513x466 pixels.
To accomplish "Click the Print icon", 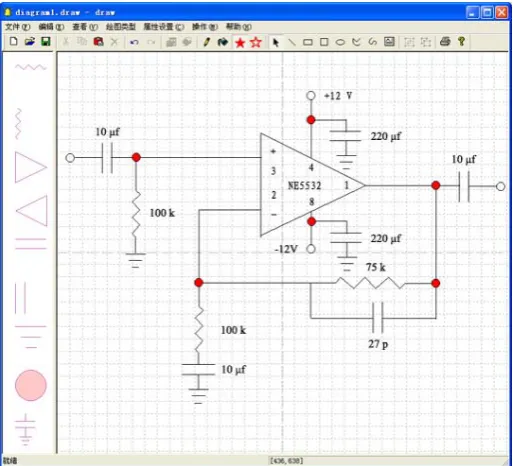I will click(445, 42).
